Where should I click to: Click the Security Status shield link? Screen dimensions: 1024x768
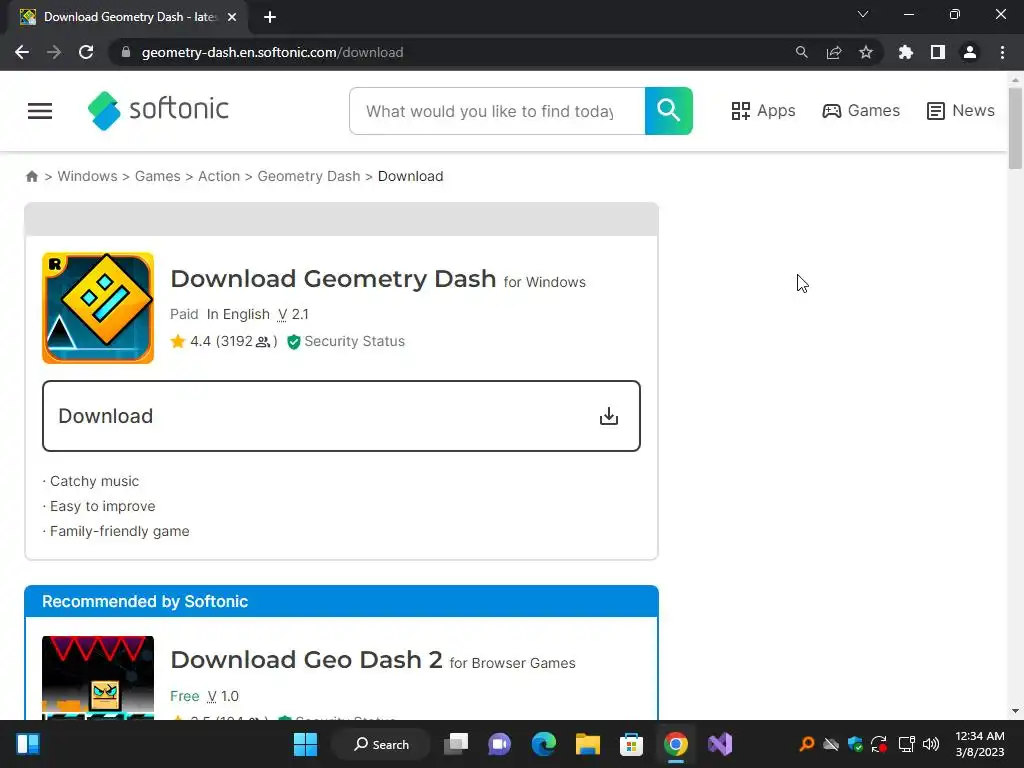click(346, 342)
